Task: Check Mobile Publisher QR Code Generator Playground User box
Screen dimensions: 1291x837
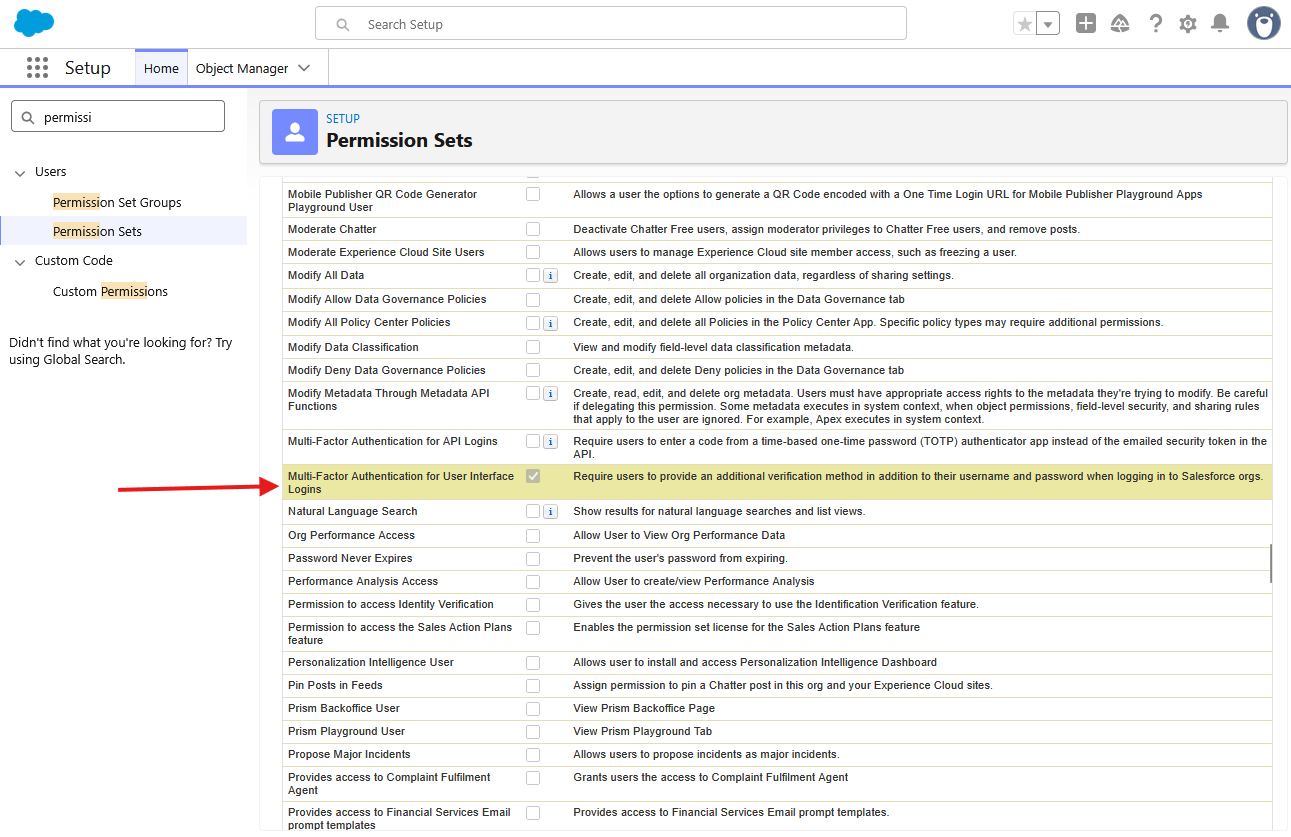Action: click(x=533, y=194)
